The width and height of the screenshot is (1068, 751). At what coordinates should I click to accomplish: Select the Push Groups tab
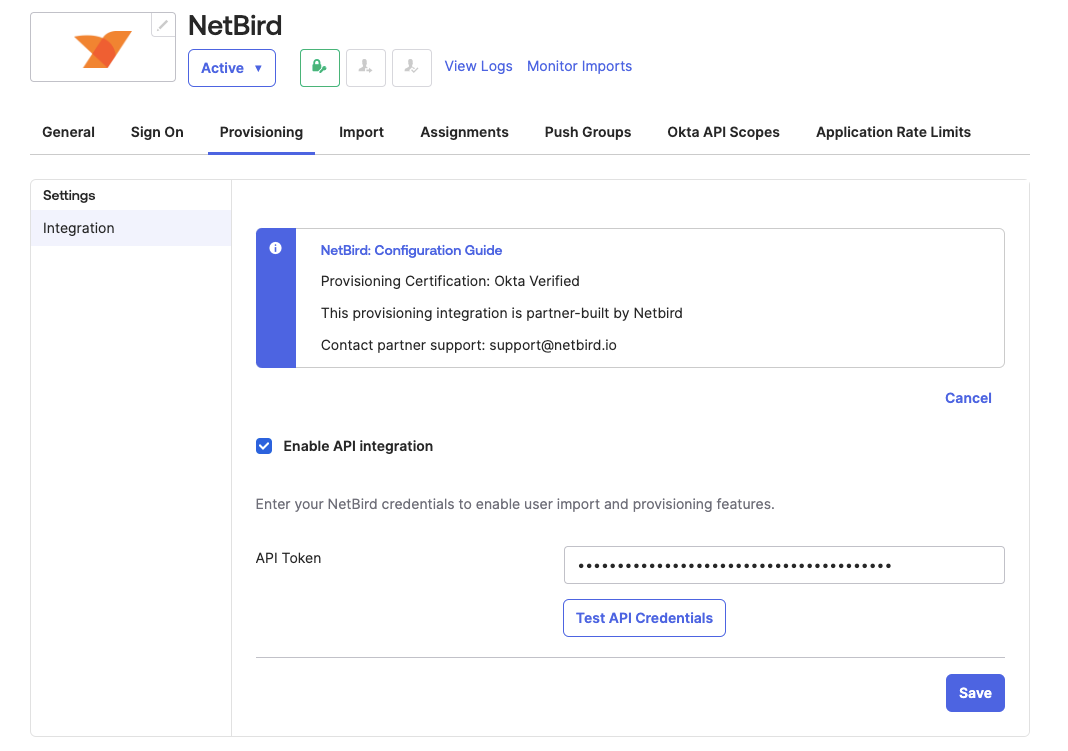(588, 132)
